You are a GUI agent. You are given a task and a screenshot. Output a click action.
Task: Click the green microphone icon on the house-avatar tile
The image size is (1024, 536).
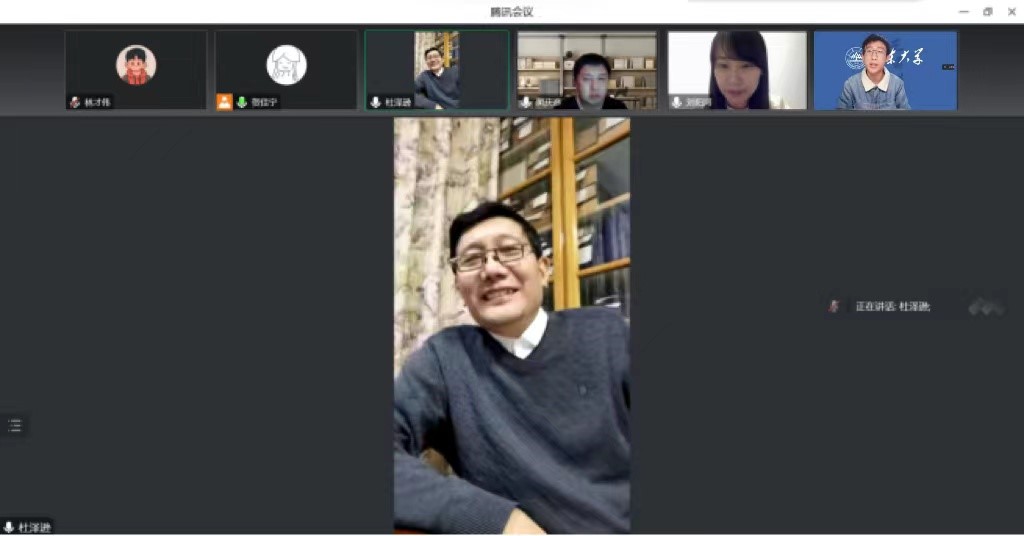point(242,102)
